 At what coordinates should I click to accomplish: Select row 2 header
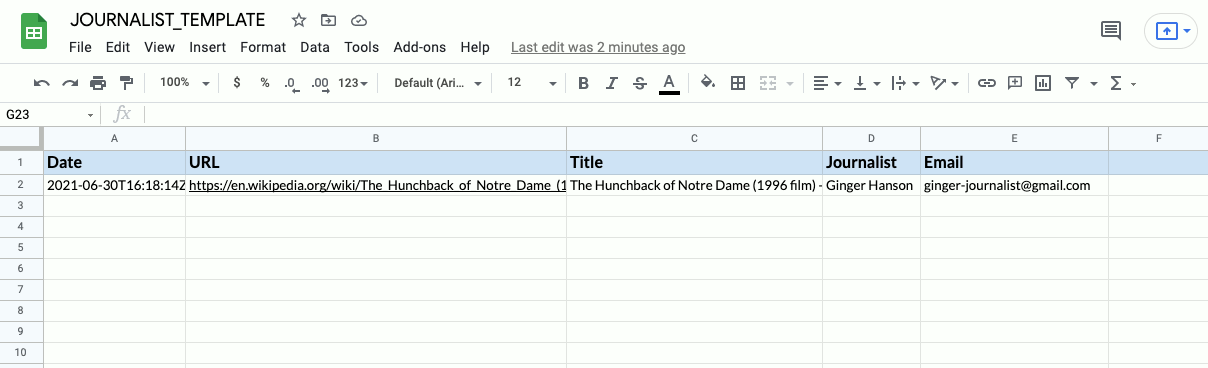[20, 185]
